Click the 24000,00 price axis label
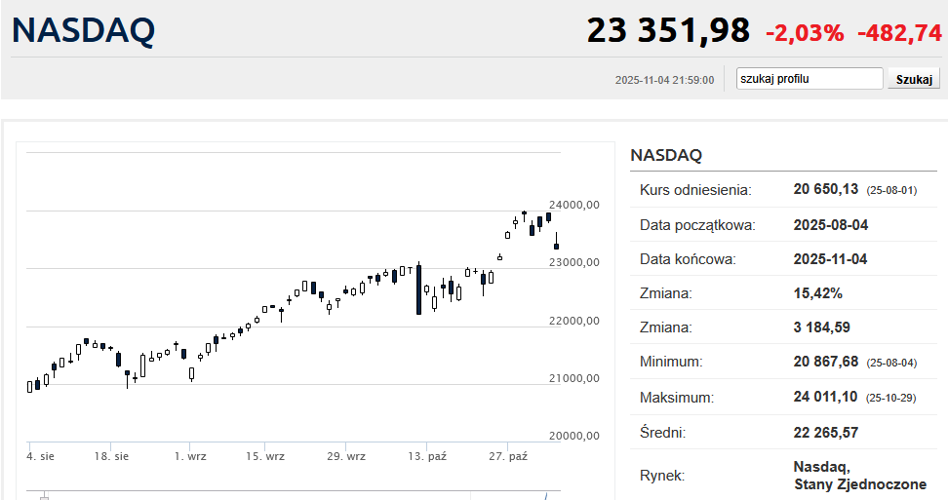 click(573, 205)
